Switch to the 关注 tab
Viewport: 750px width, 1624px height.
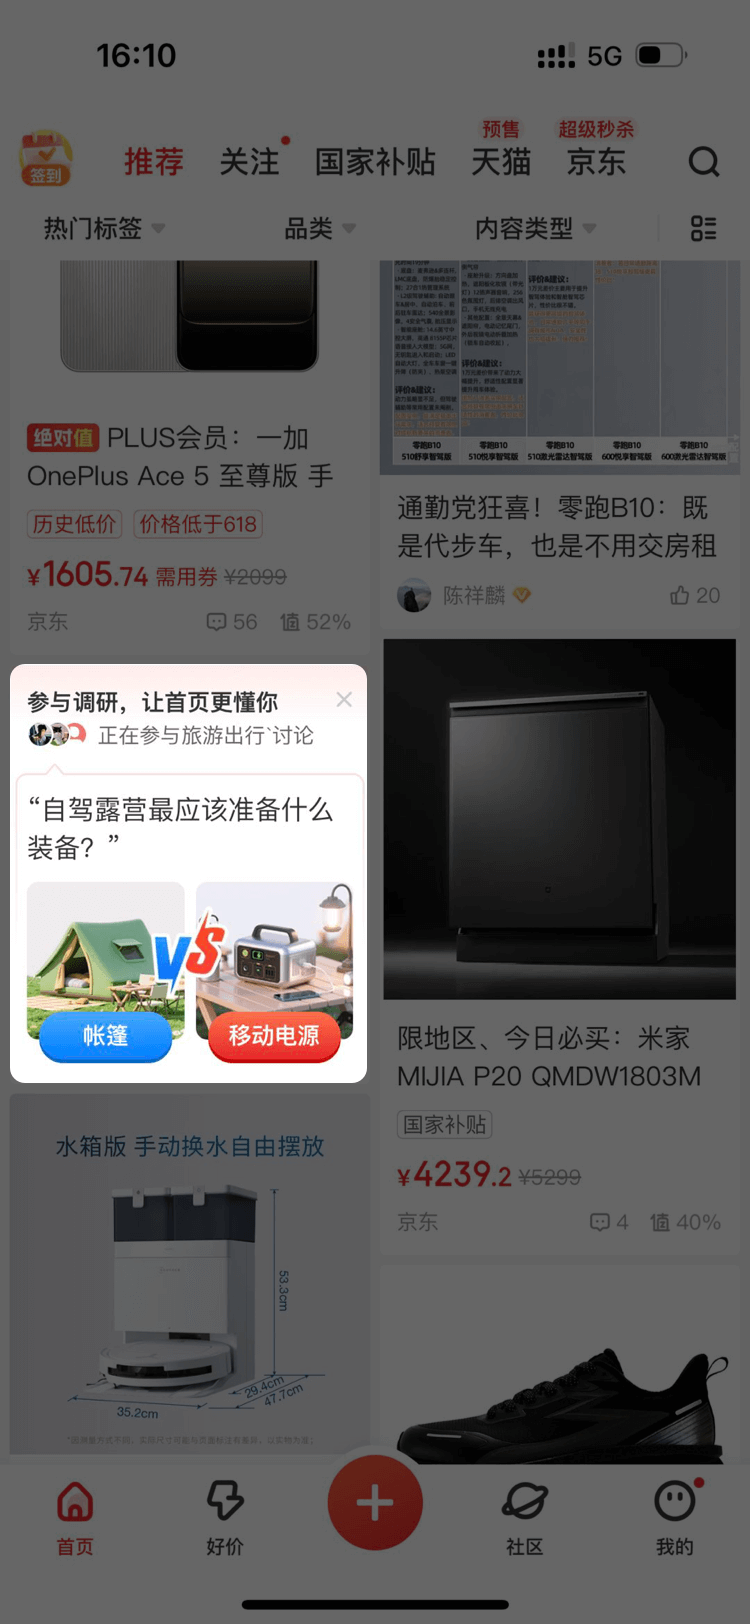[x=250, y=161]
